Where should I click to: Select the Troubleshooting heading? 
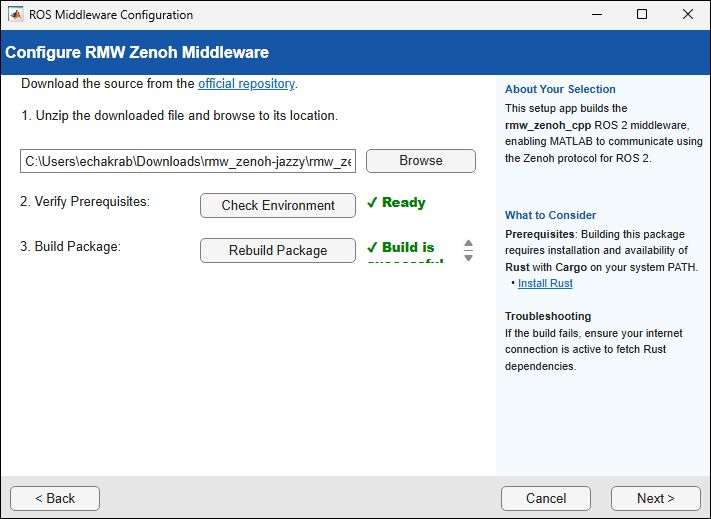548,316
